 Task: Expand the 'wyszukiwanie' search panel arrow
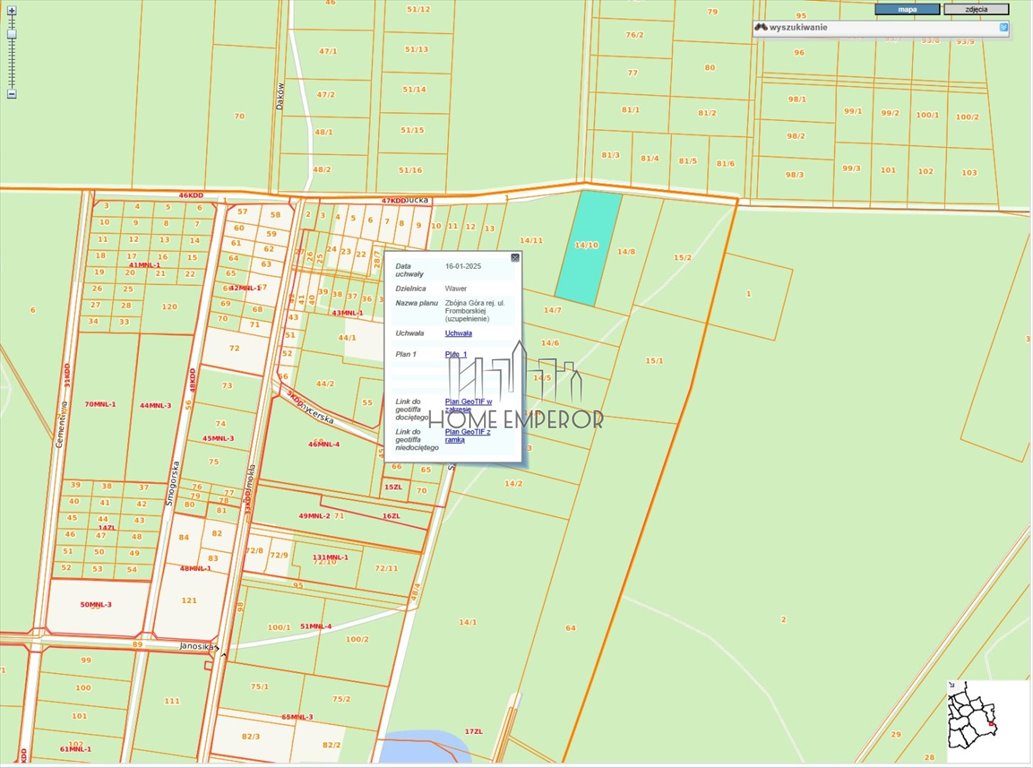pos(1004,27)
